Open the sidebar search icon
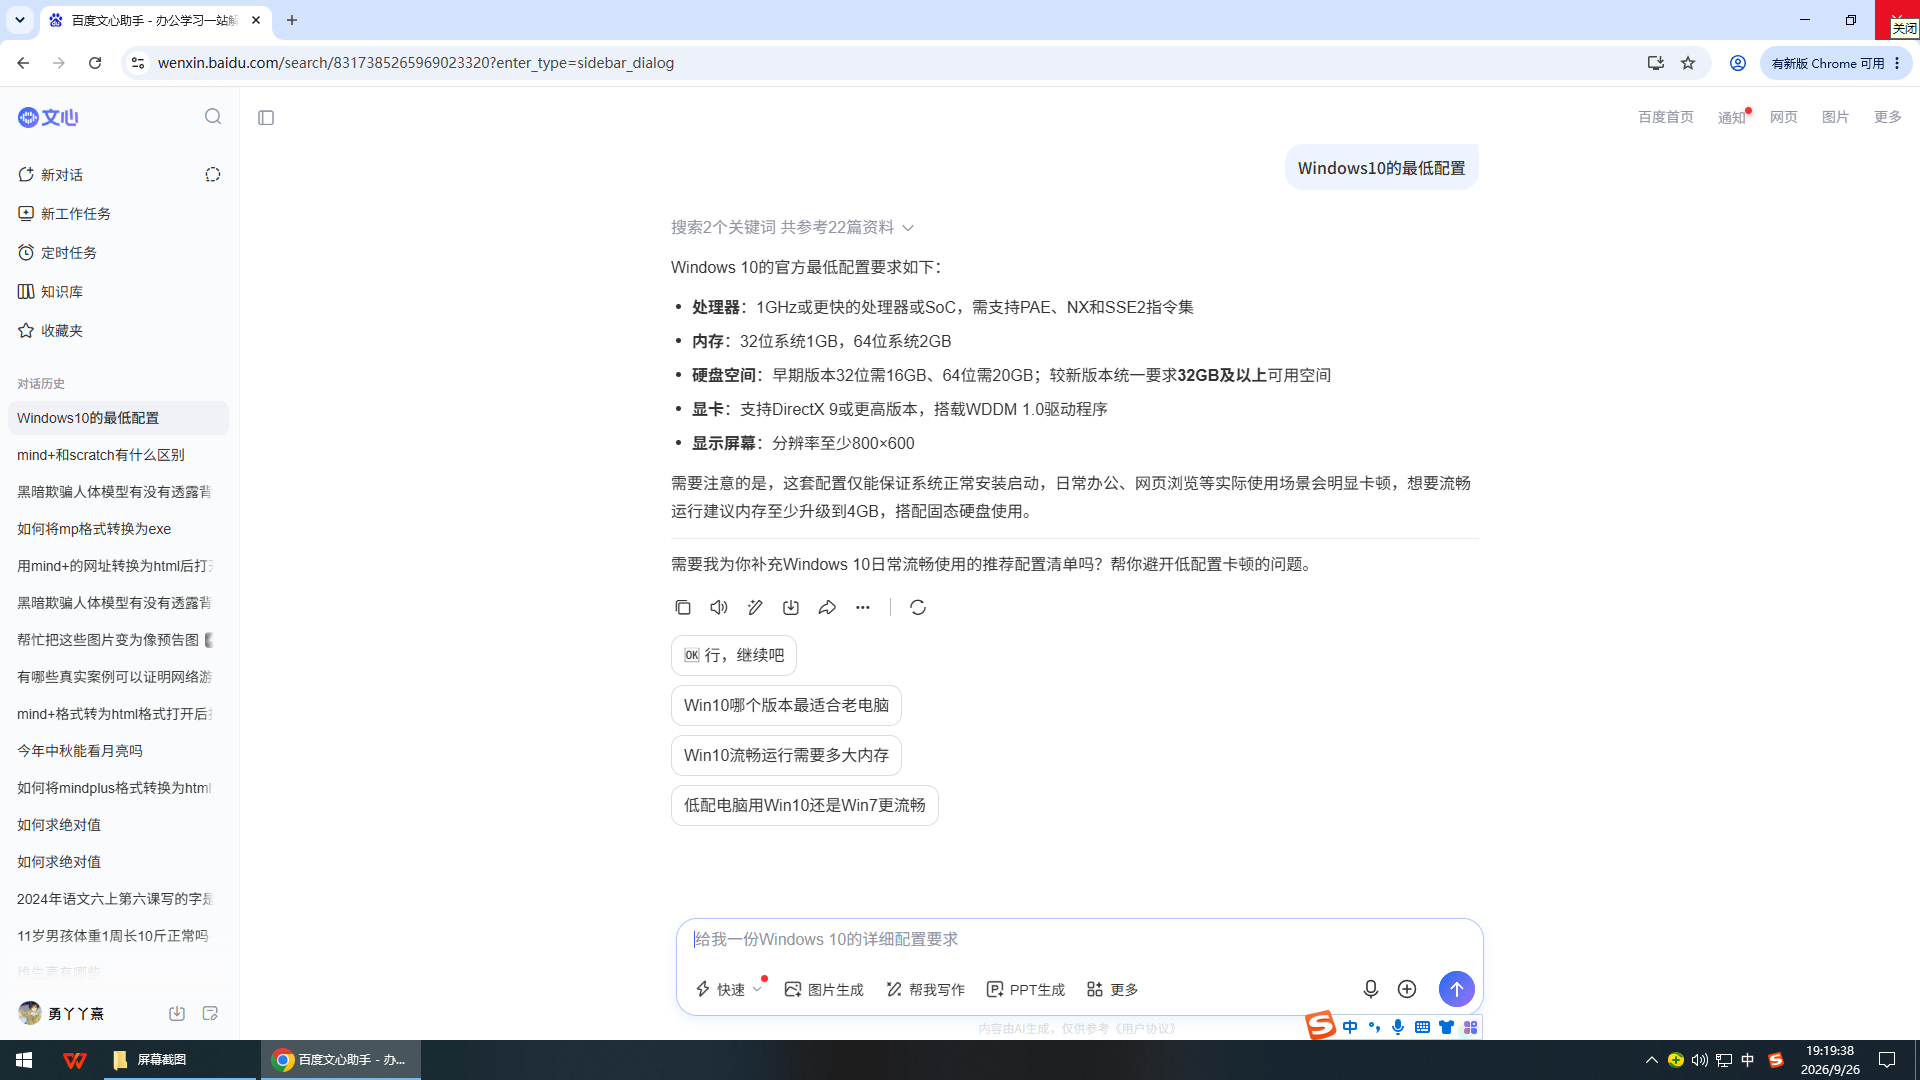 [x=213, y=117]
